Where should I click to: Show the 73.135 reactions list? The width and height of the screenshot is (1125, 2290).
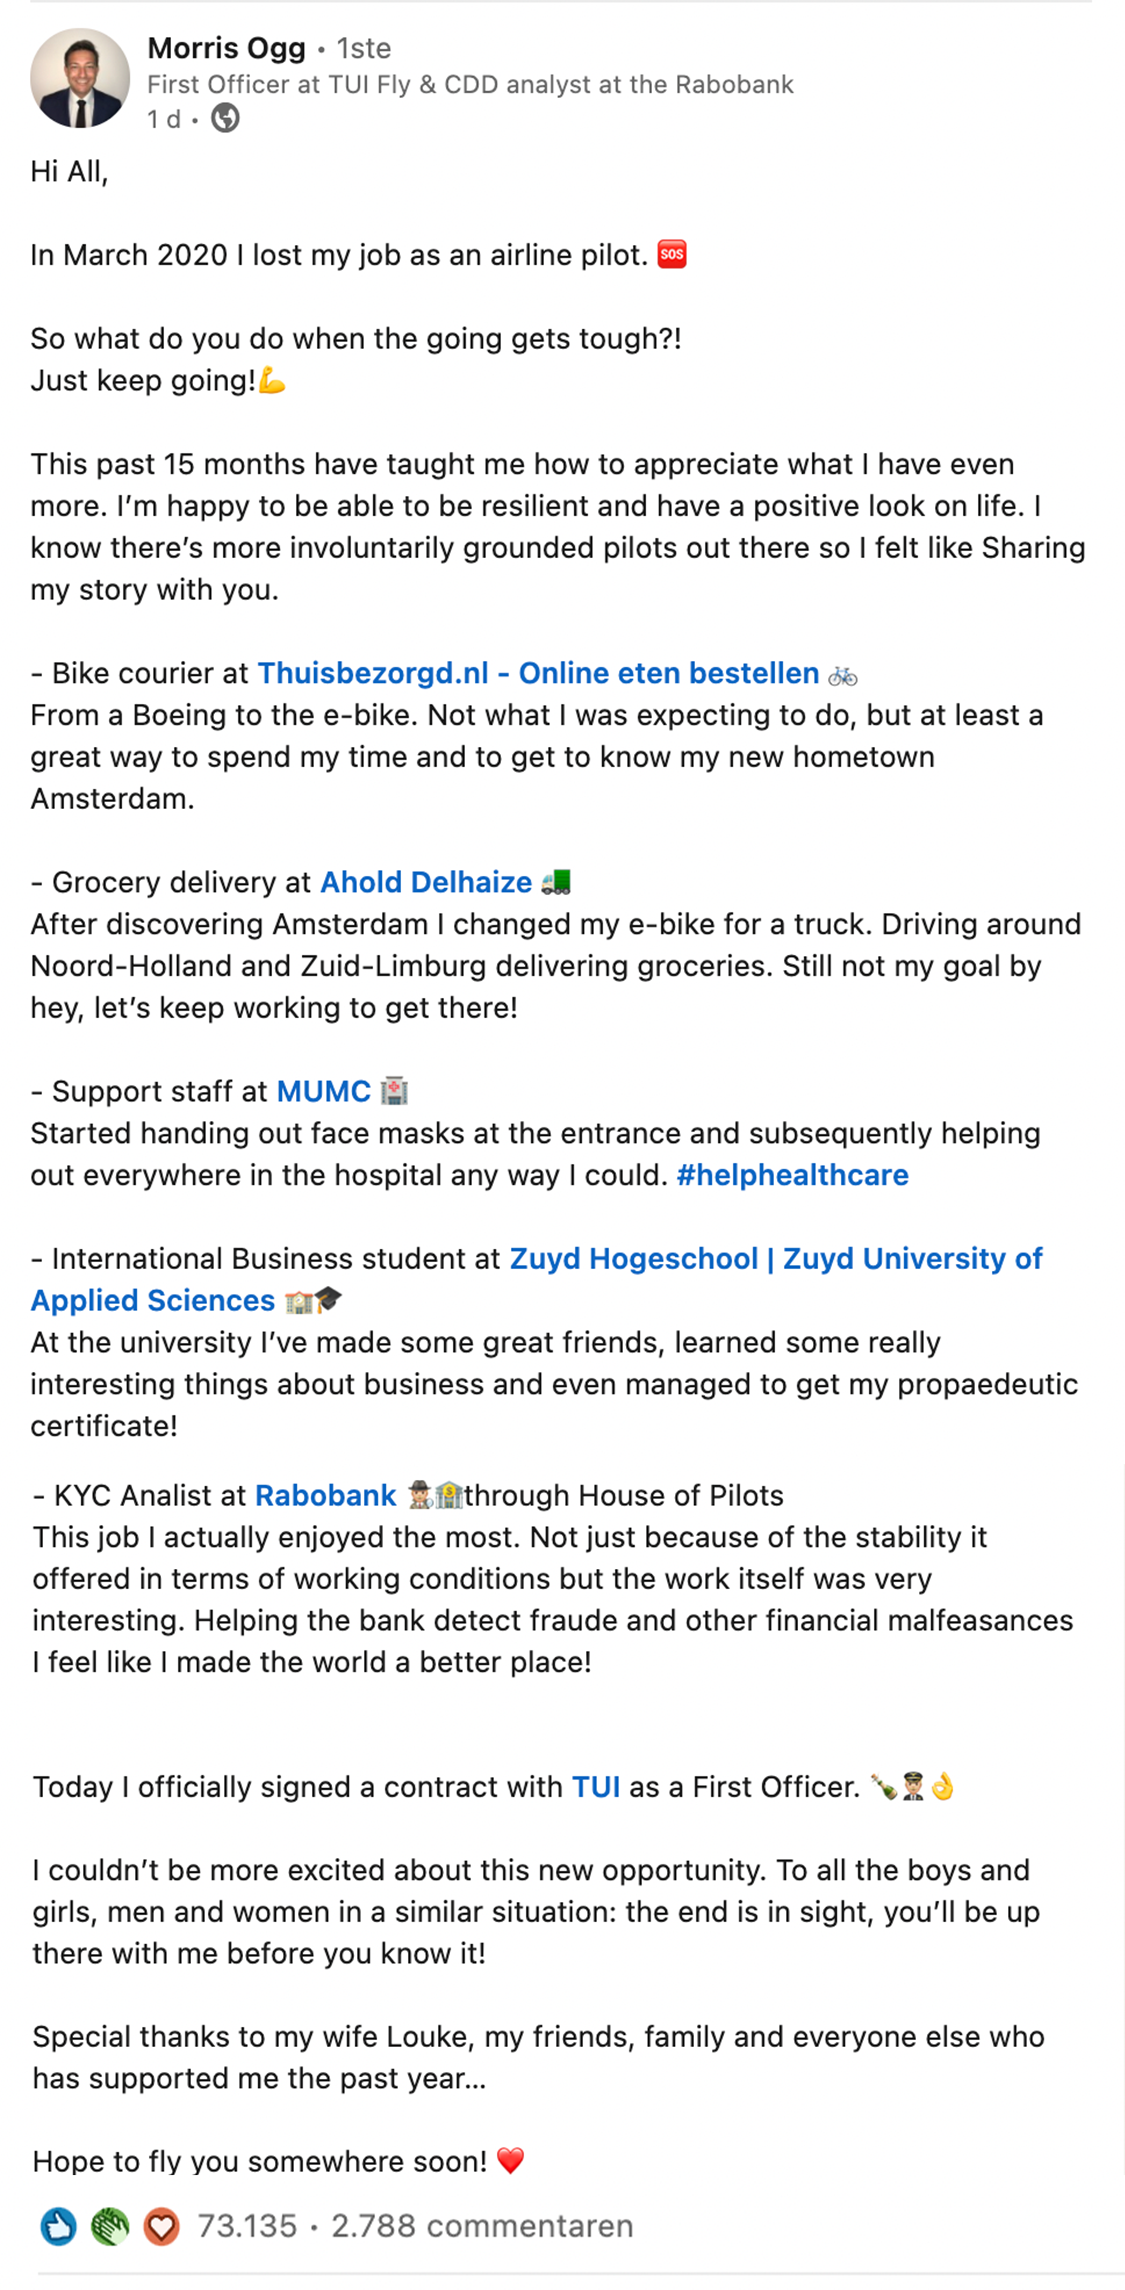pos(247,2227)
